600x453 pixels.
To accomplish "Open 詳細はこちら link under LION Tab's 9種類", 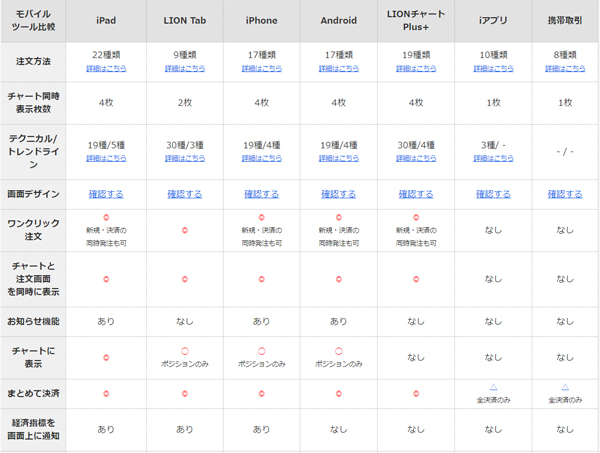I will tap(184, 69).
